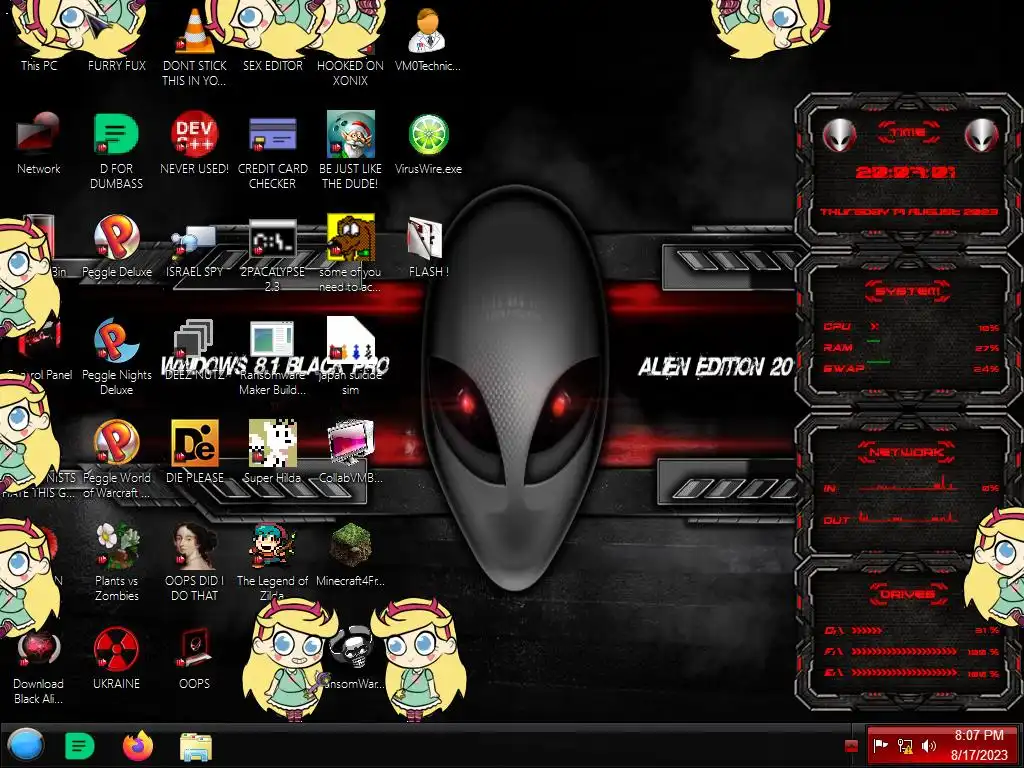The image size is (1024, 768).
Task: Click the E:\ drive usage bar in Drives gadget
Action: pos(911,672)
